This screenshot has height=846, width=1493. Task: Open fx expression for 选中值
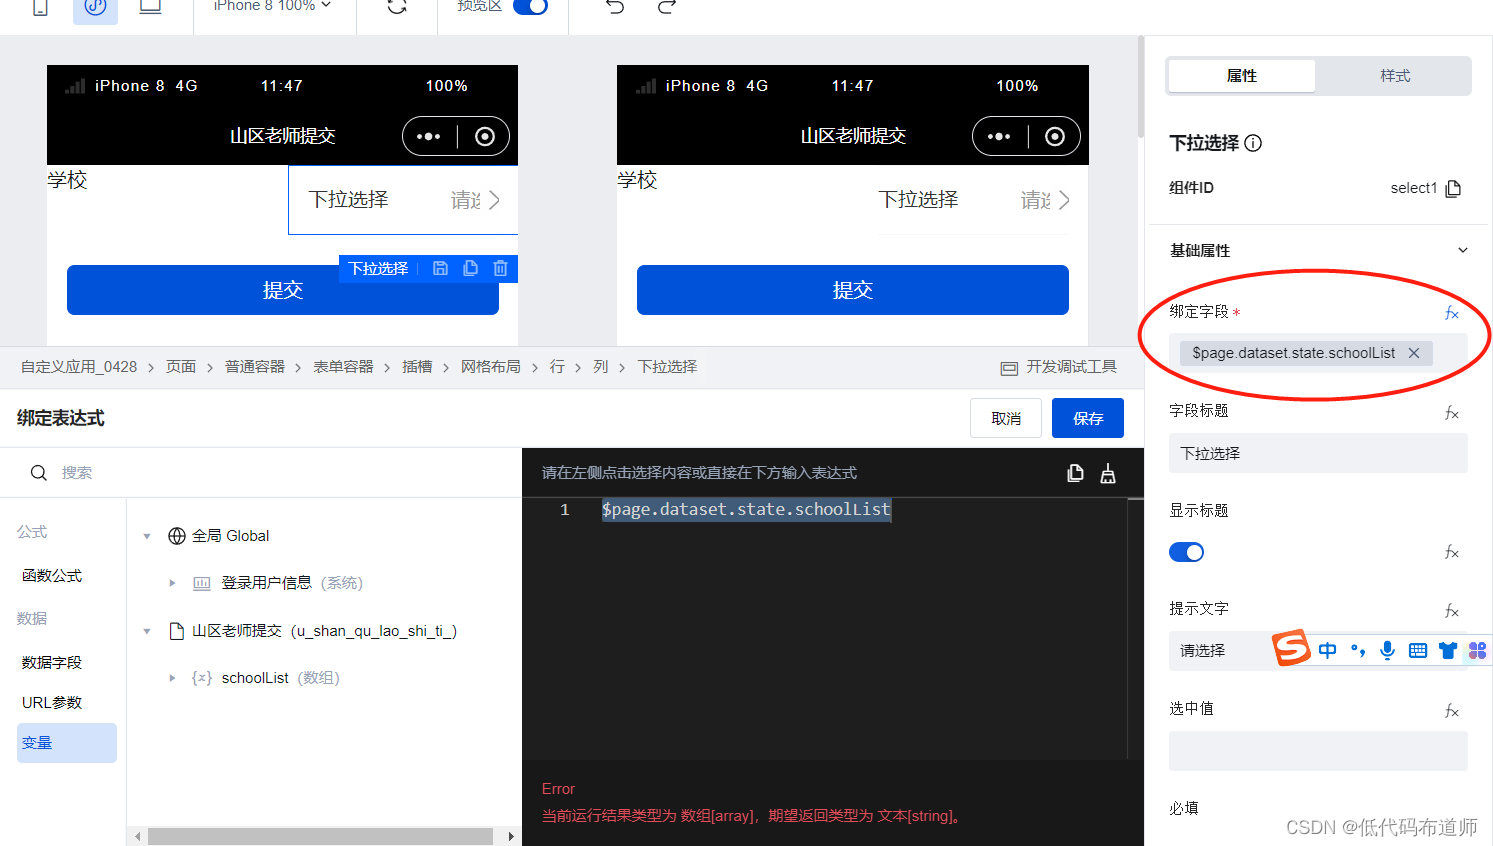pos(1452,711)
